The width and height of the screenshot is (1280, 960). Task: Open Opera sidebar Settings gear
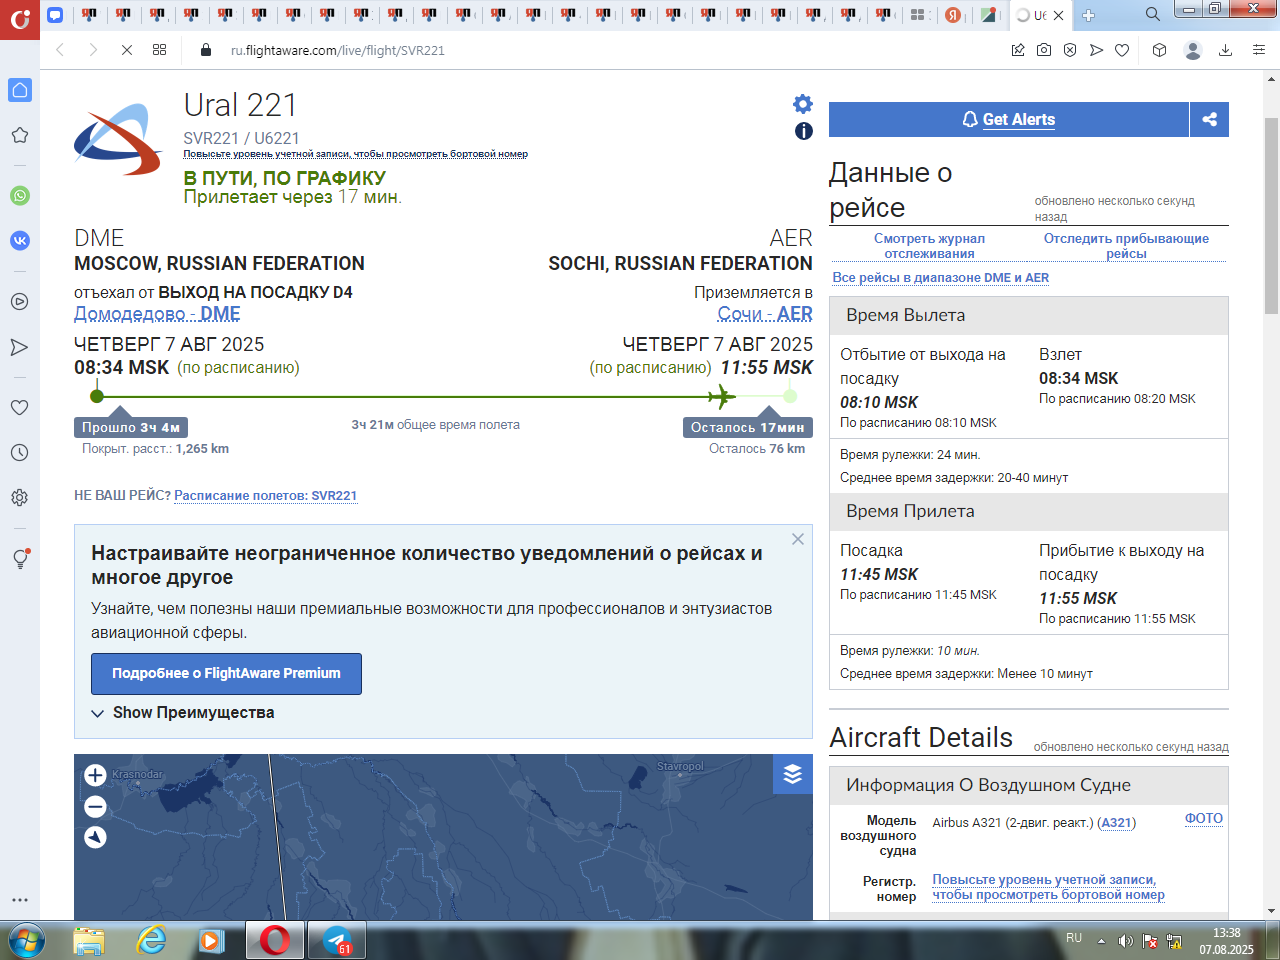pyautogui.click(x=20, y=497)
